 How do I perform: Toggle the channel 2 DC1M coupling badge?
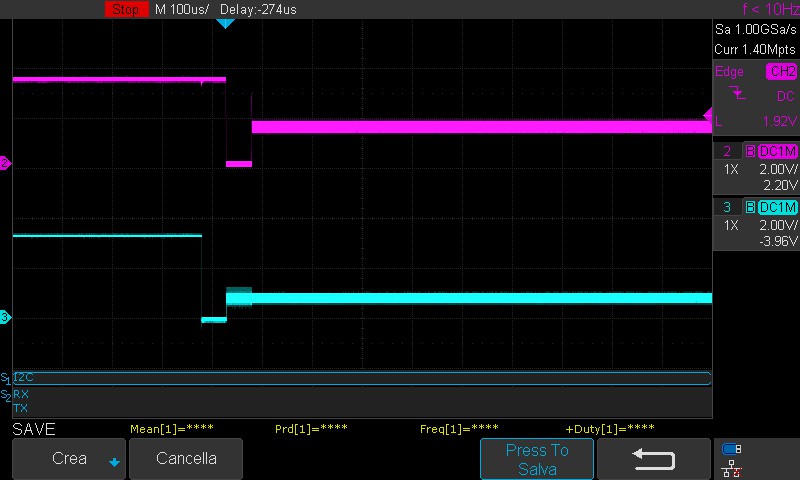pos(778,151)
